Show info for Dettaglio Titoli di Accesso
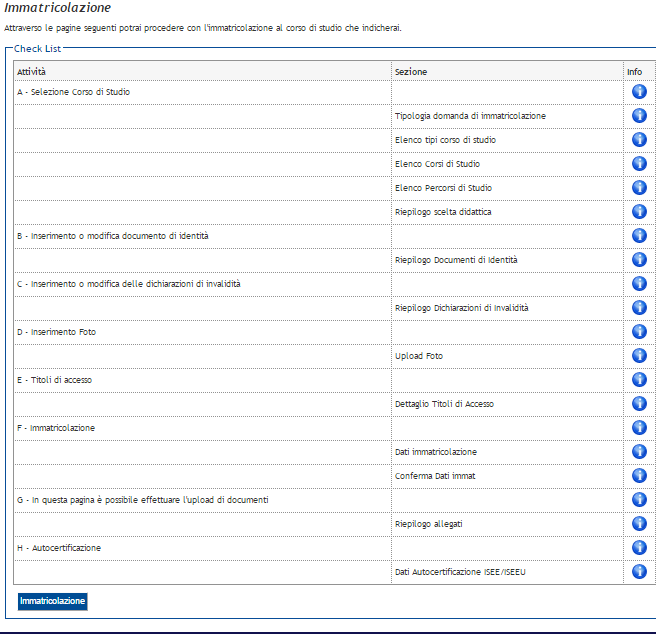656x634 pixels. (639, 403)
